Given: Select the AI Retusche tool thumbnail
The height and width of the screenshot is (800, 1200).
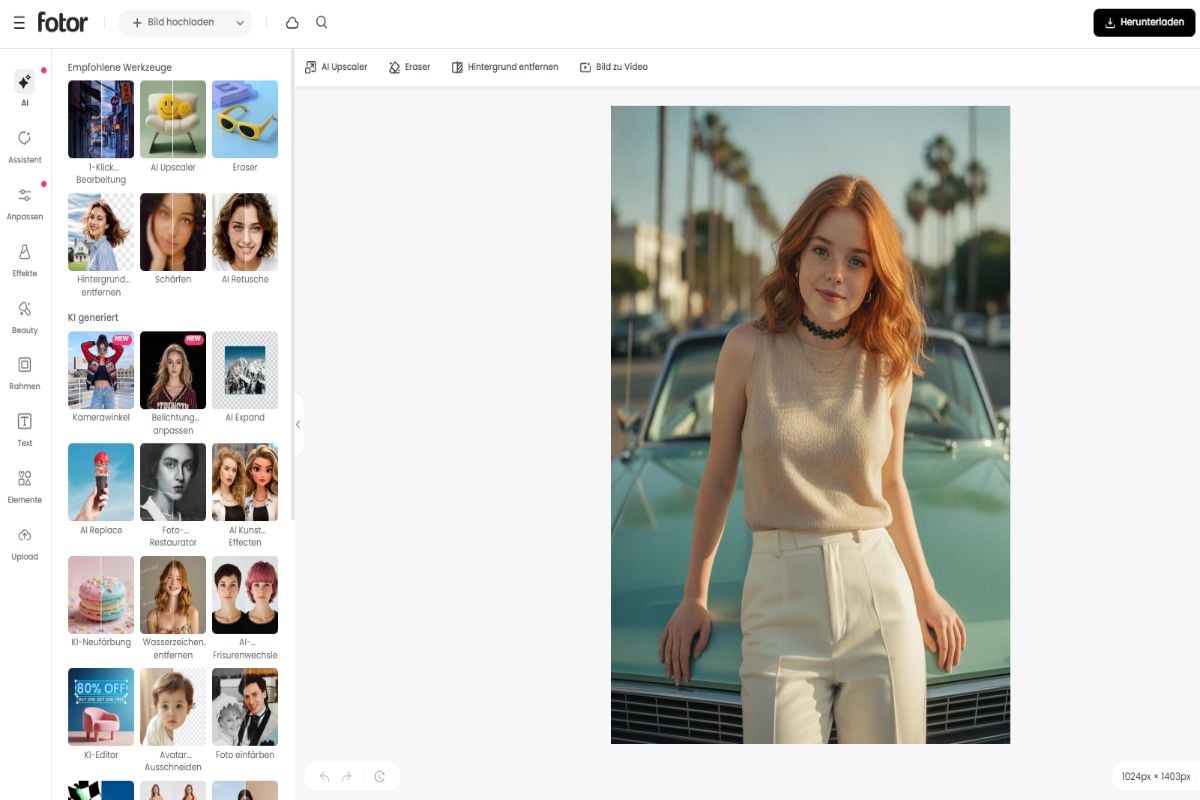Looking at the screenshot, I should (245, 232).
